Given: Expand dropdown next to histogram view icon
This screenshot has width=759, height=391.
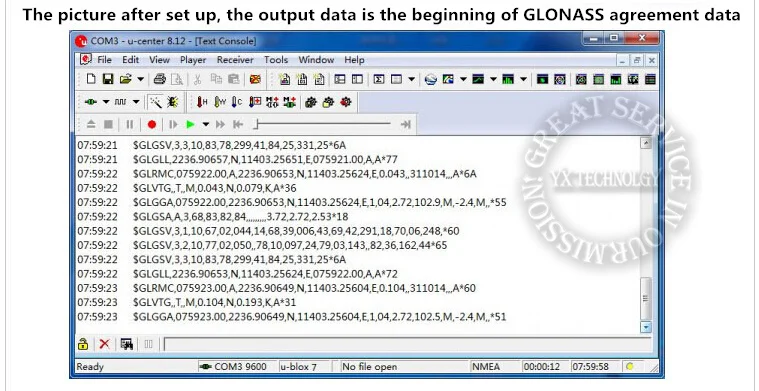Looking at the screenshot, I should point(523,79).
